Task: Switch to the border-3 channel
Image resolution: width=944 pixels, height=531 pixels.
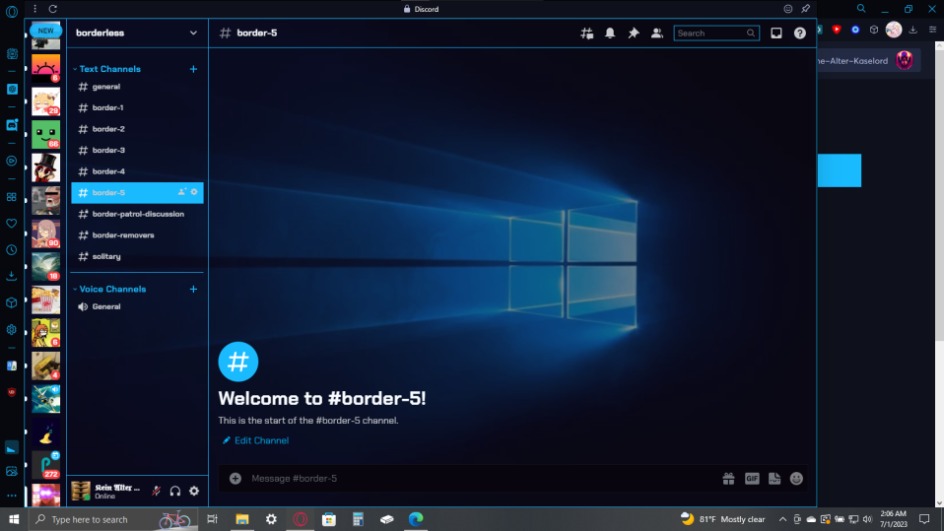Action: pos(108,150)
